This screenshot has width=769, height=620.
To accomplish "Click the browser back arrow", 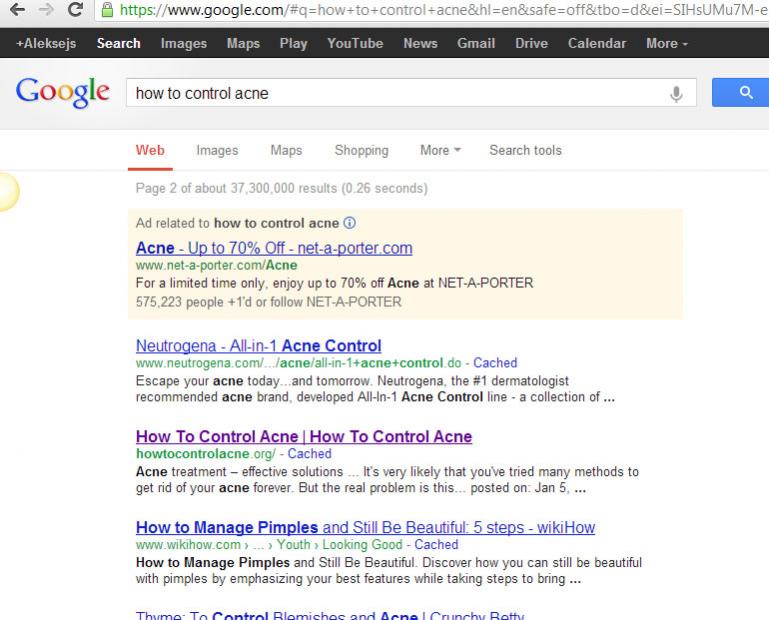I will 18,9.
